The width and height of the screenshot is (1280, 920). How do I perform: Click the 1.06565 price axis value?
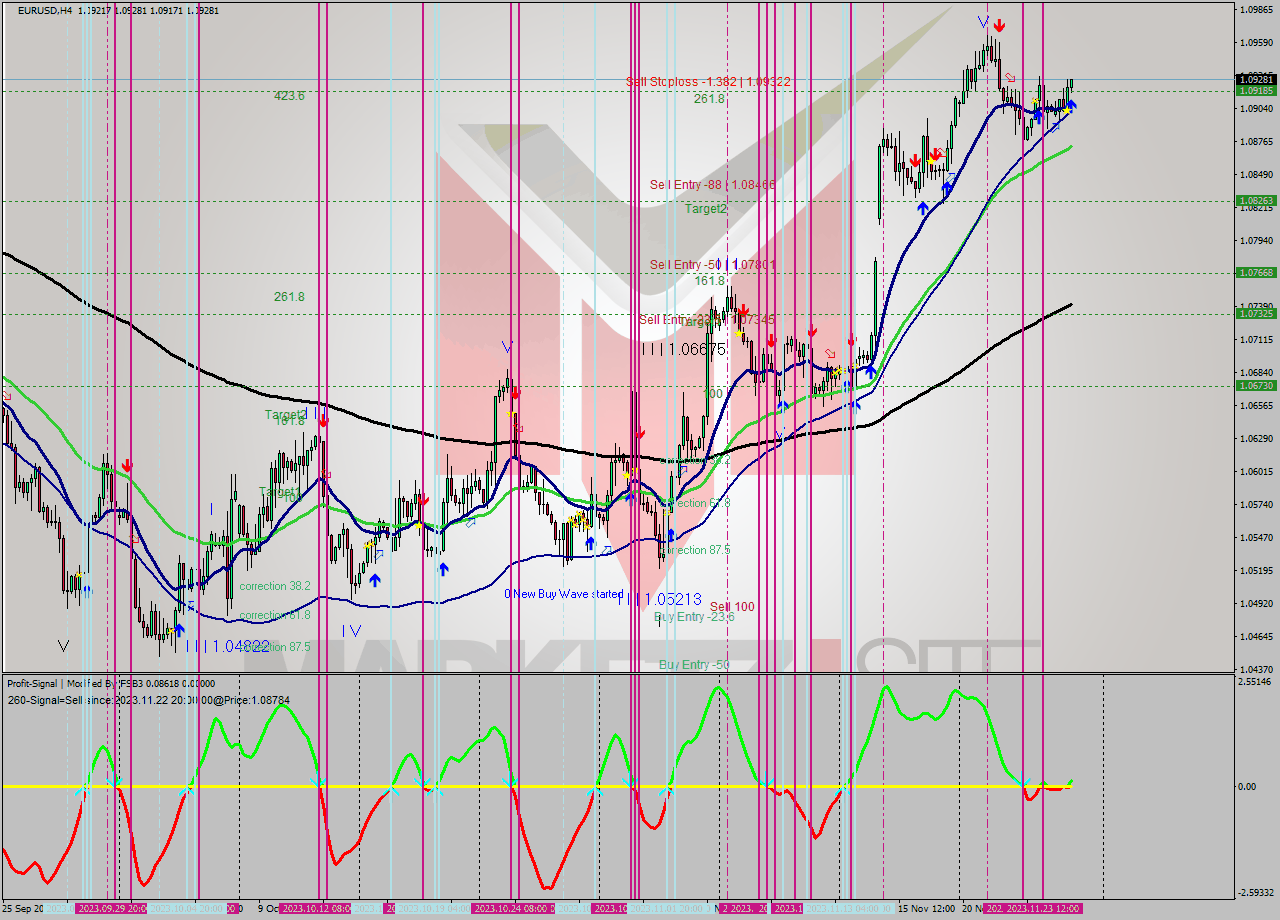1256,406
